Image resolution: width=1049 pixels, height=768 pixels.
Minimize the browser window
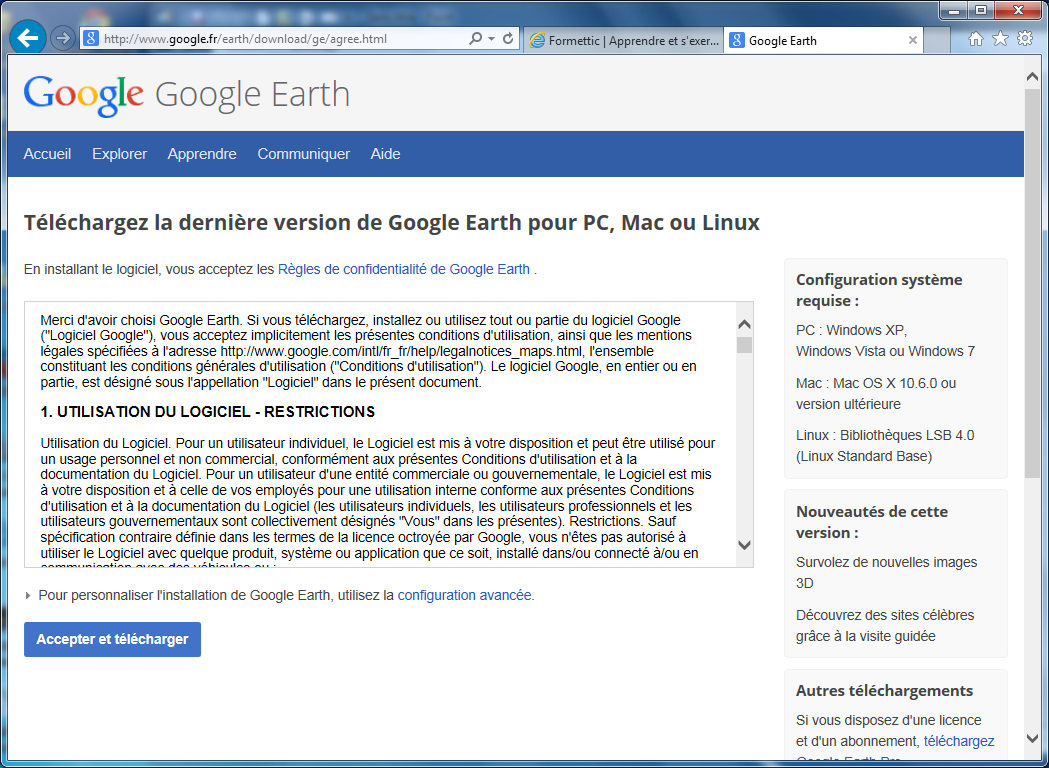(954, 10)
